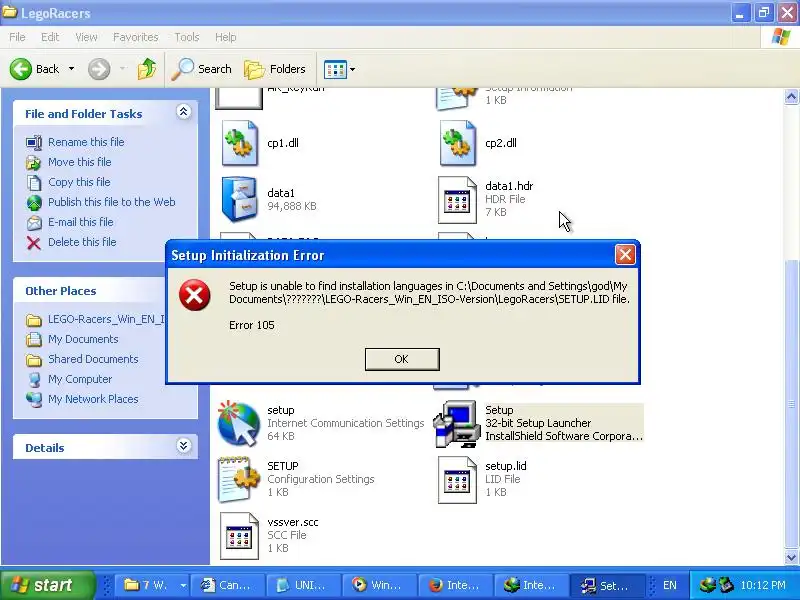Open the Back history dropdown arrow

tap(71, 69)
